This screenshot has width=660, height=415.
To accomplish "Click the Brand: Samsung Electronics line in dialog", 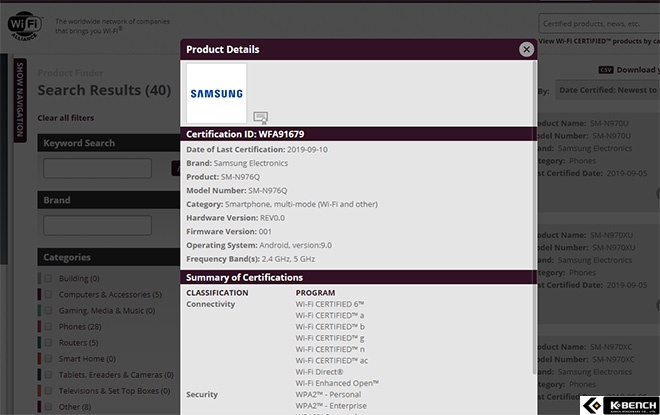I will [237, 163].
